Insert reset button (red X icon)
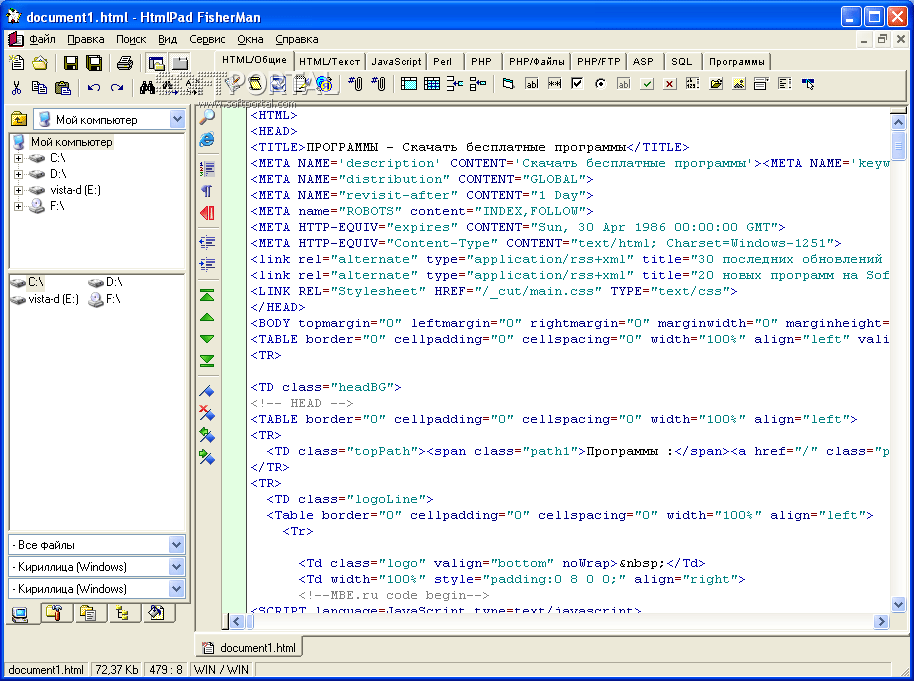This screenshot has width=914, height=681. tap(669, 84)
